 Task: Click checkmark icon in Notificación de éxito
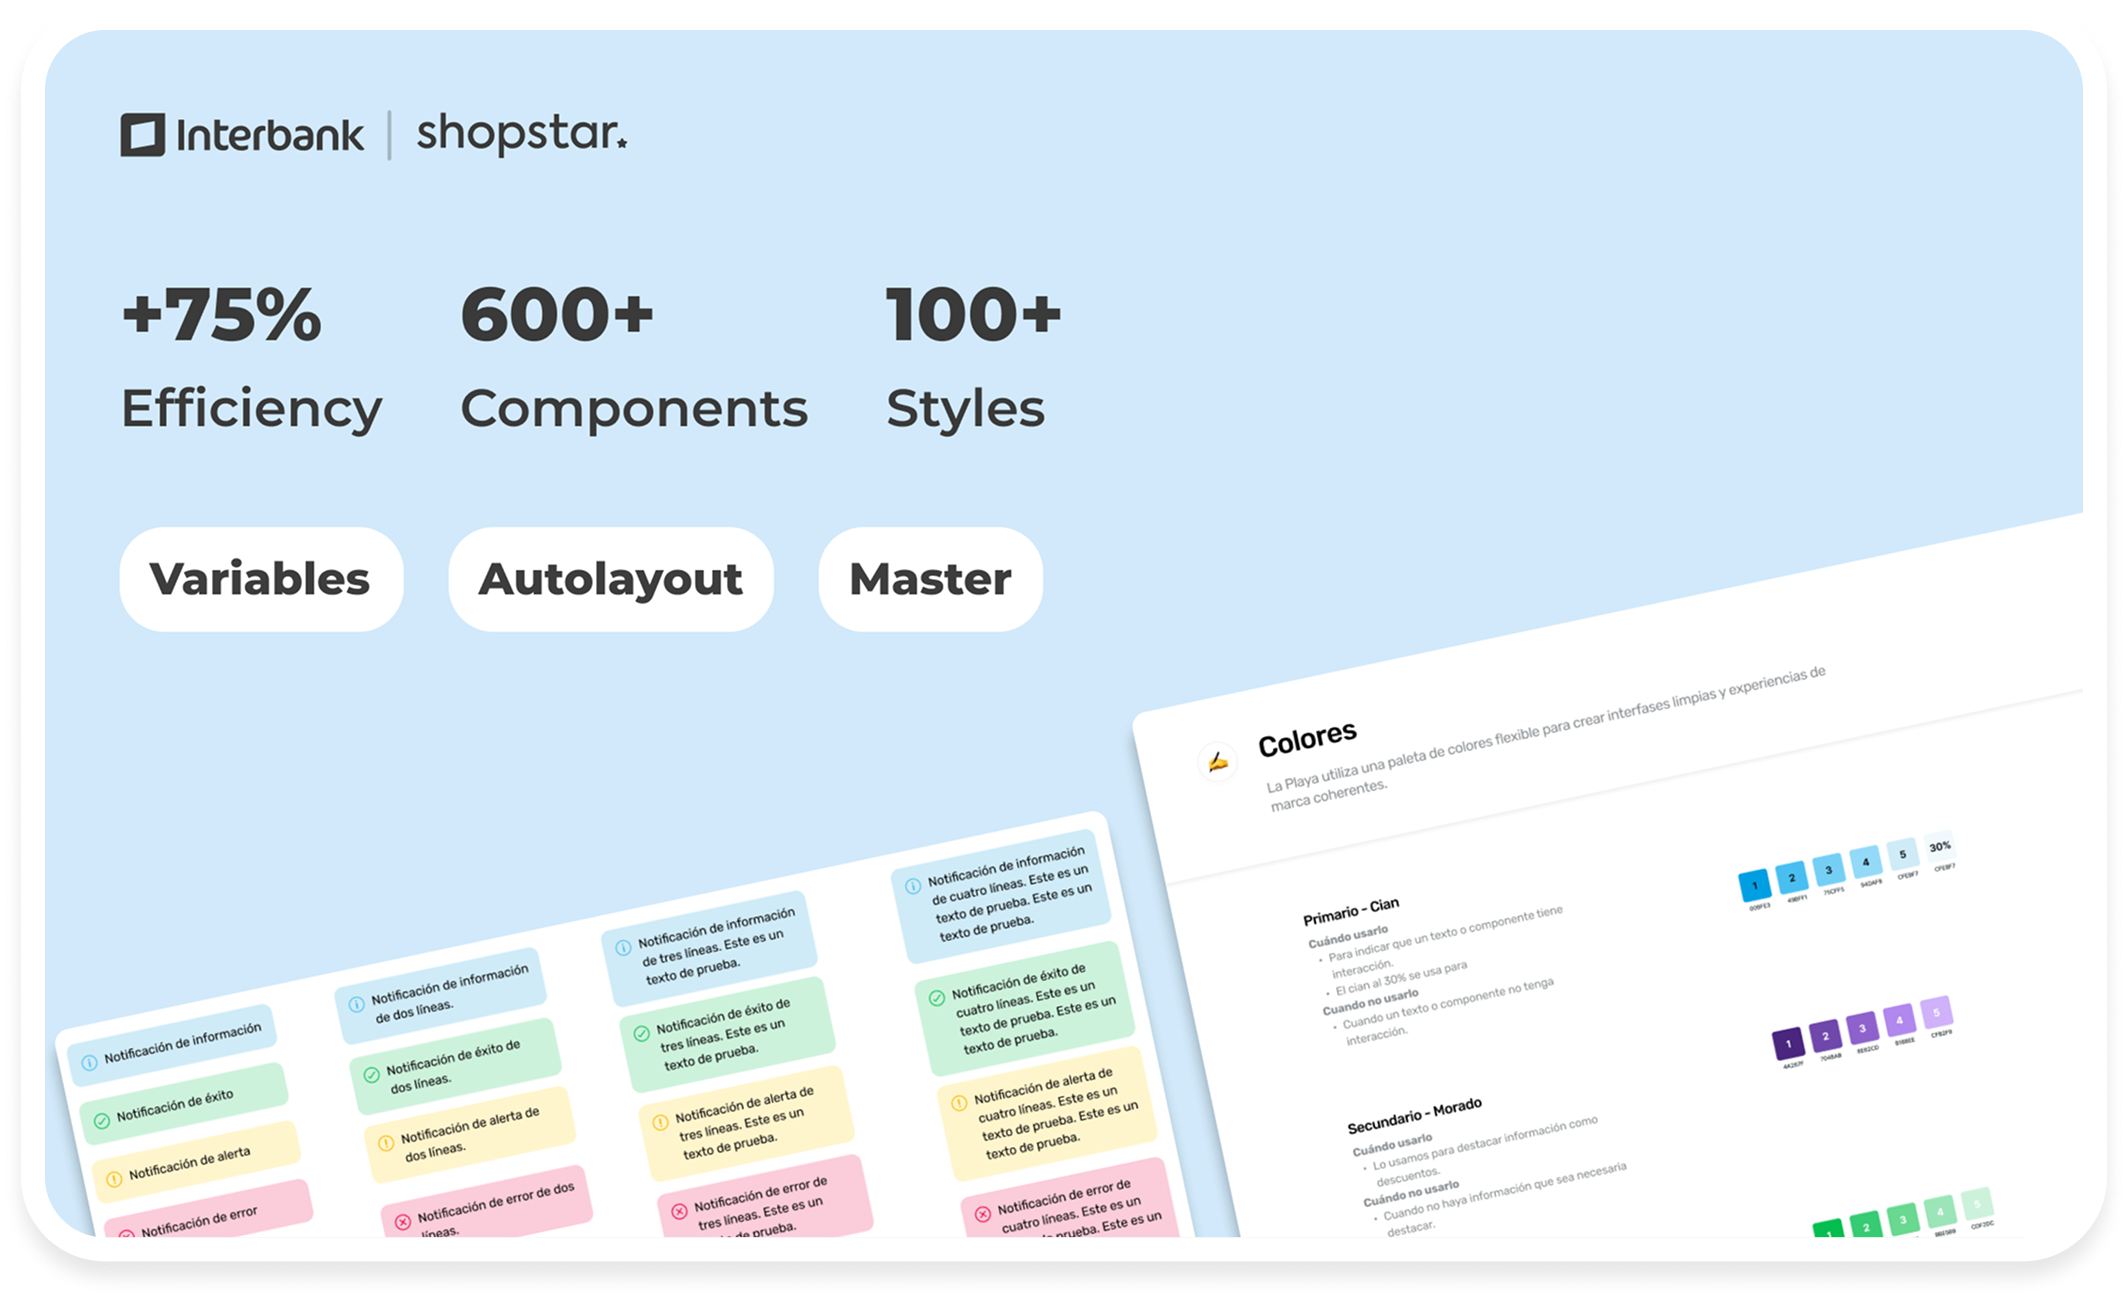pos(101,1121)
